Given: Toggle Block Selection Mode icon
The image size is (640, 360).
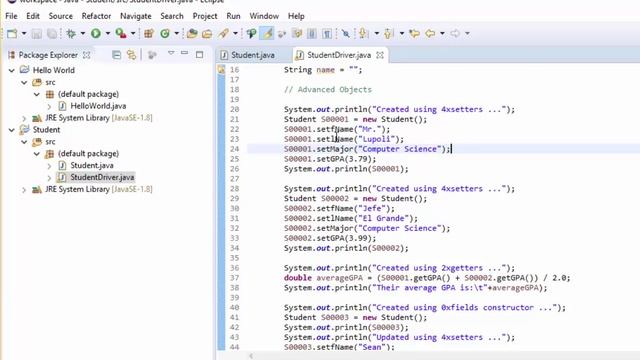Looking at the screenshot, I should click(311, 33).
